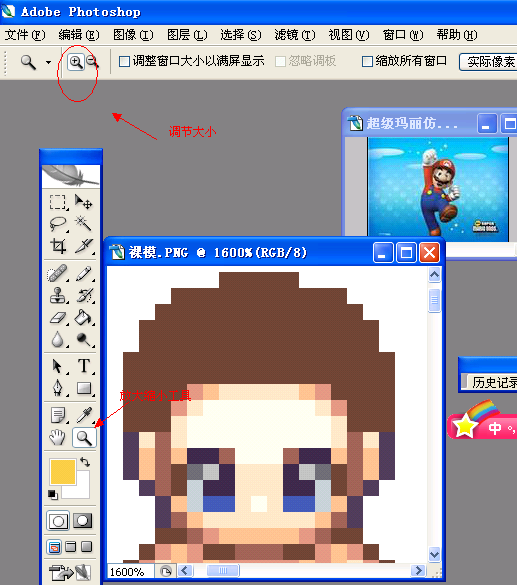This screenshot has width=517, height=585.
Task: Select the Paint Bucket tool
Action: tap(84, 318)
